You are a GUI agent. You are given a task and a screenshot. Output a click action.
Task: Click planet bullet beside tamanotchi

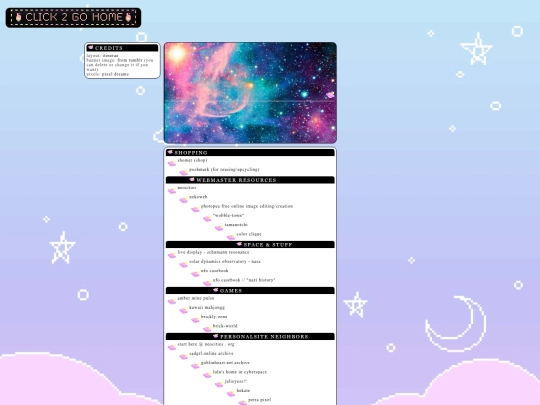pyautogui.click(x=219, y=228)
